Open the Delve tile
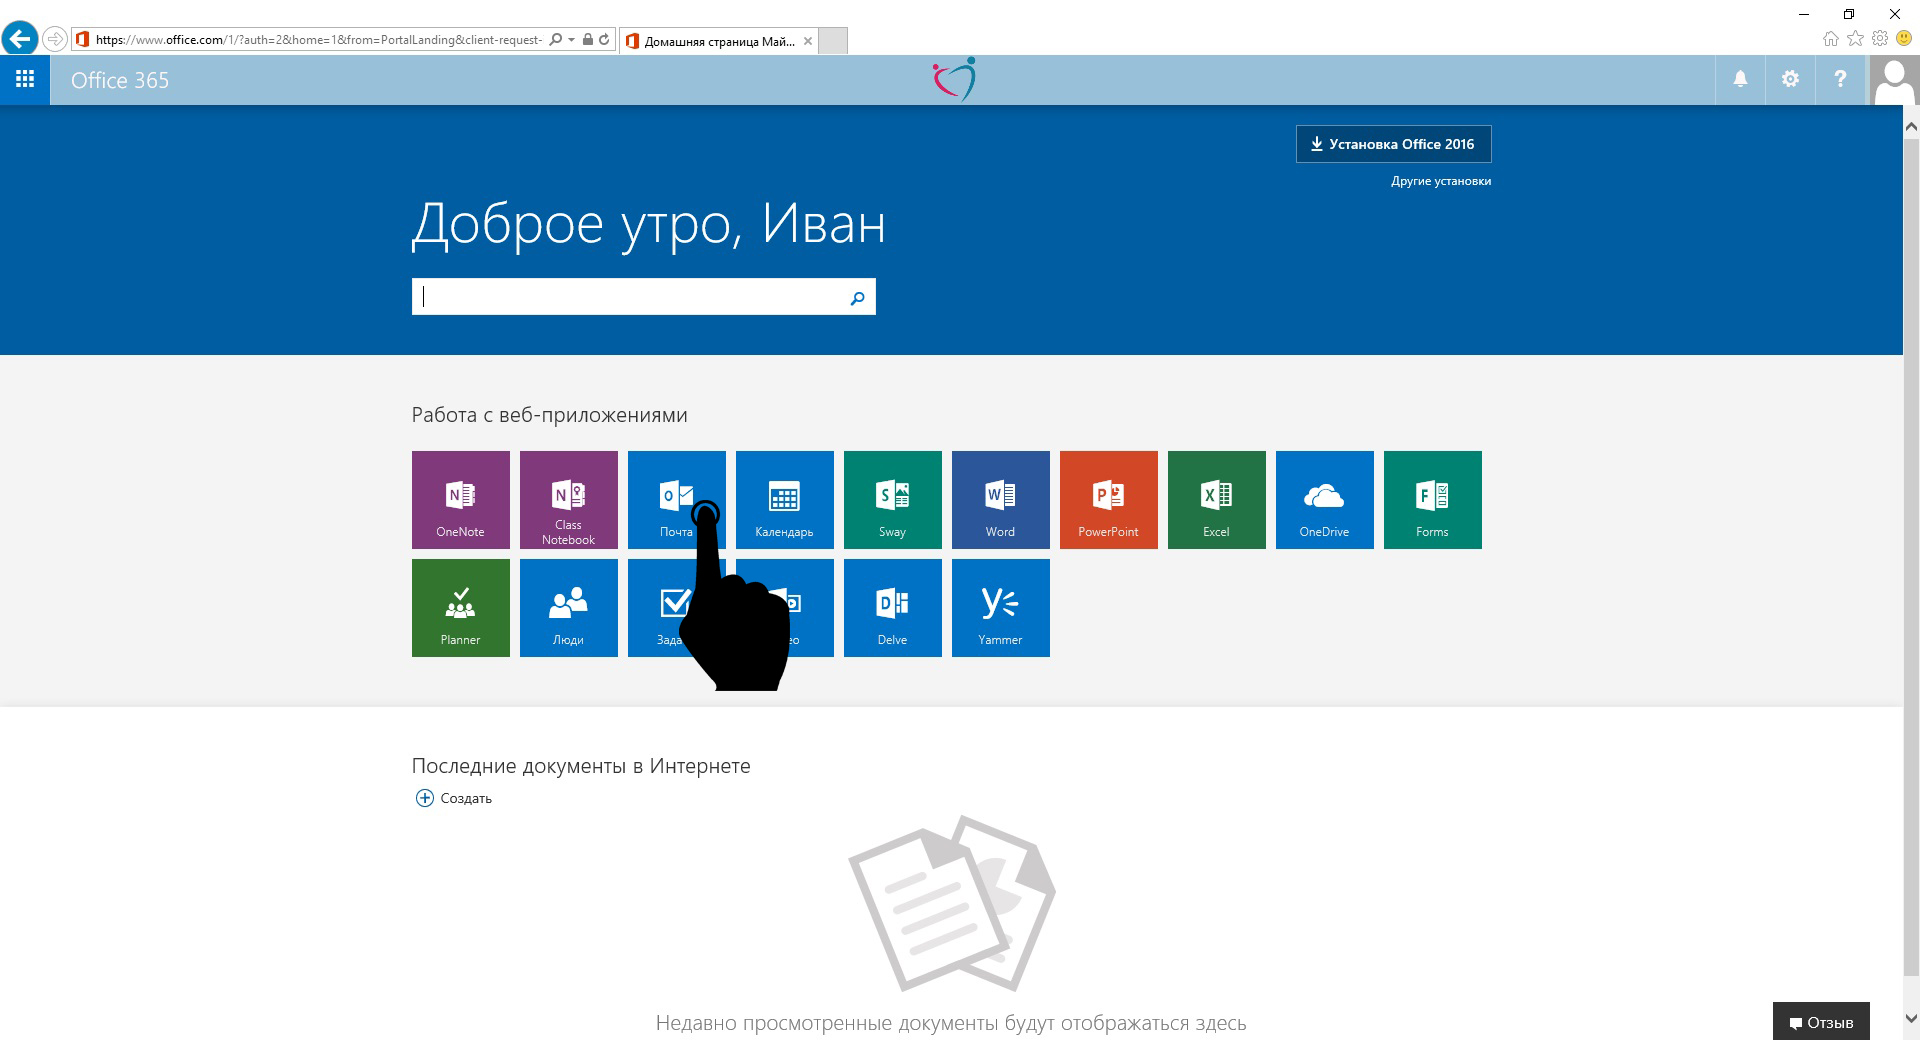The image size is (1920, 1040). coord(892,607)
